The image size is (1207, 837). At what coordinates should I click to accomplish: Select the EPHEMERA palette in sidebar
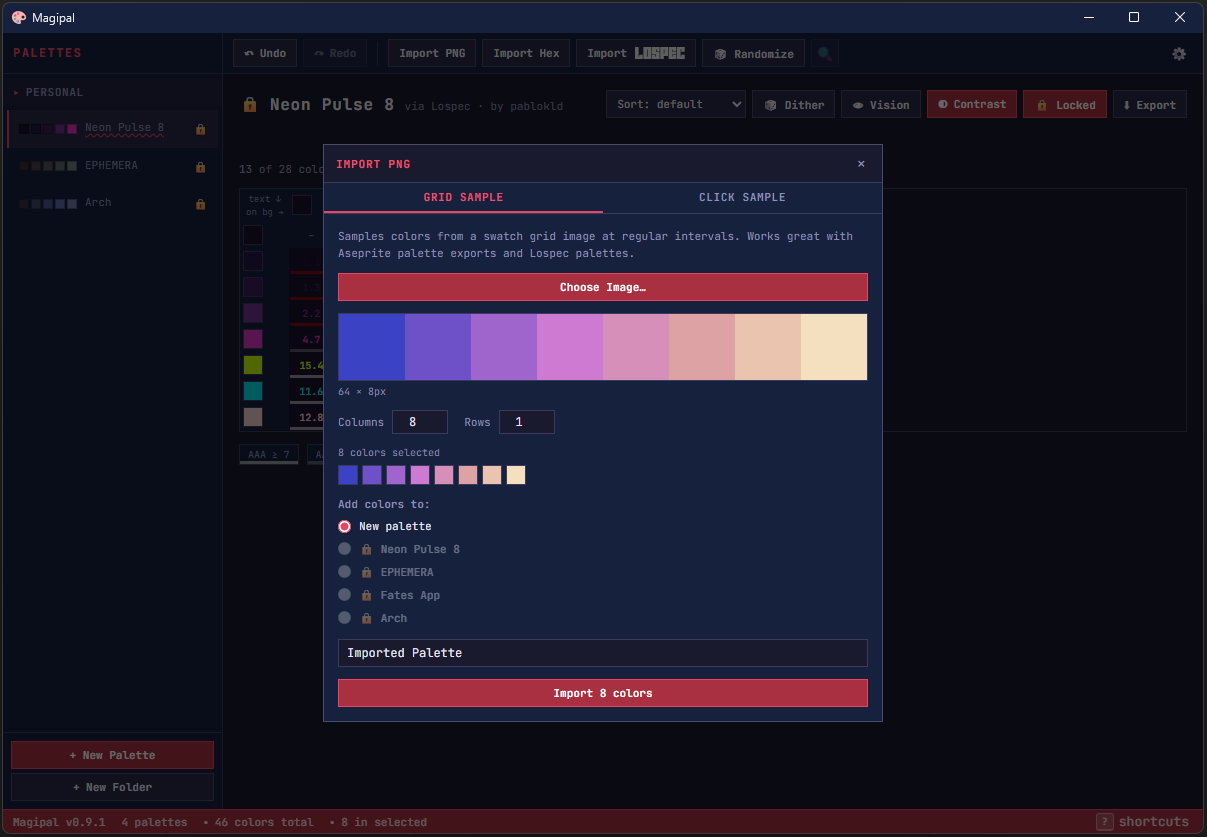[112, 165]
